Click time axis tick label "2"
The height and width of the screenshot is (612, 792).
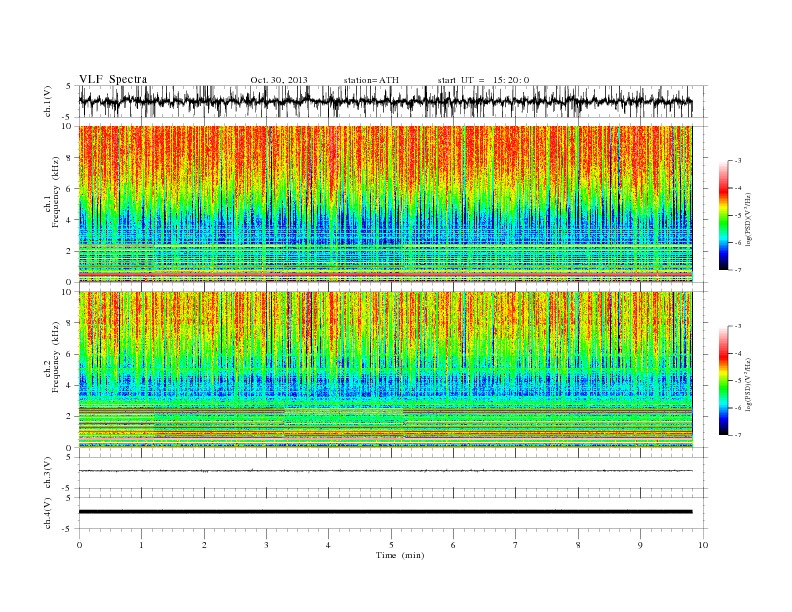204,545
